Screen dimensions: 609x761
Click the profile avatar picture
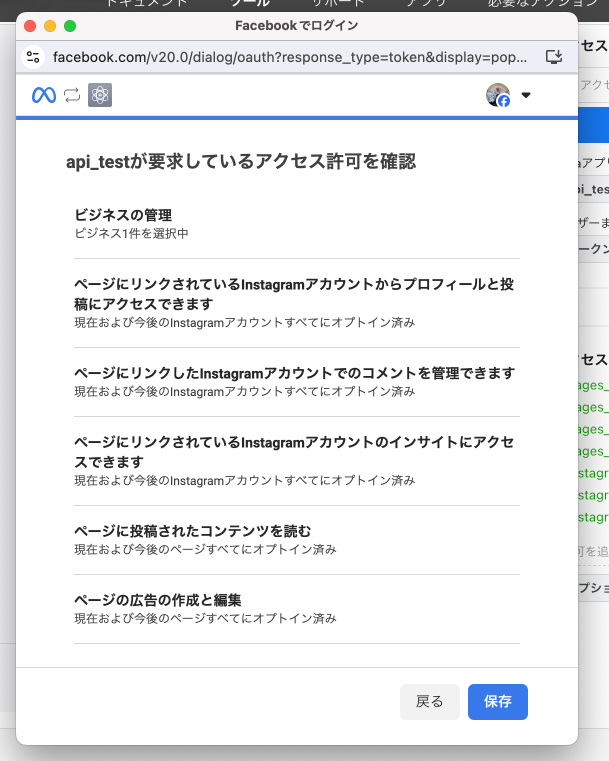point(497,95)
